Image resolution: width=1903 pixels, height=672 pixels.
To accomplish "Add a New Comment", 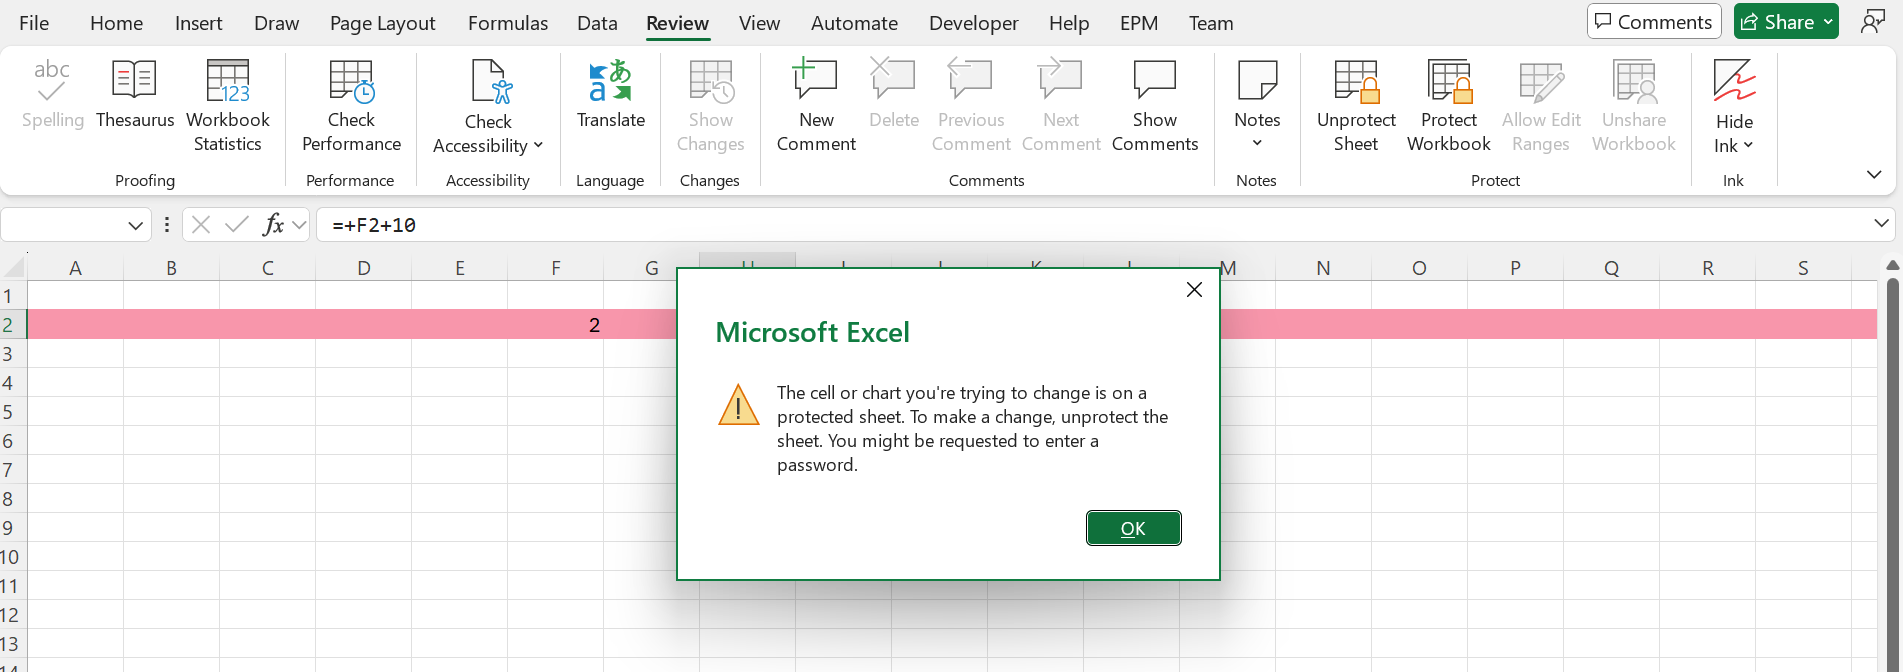I will click(x=816, y=106).
